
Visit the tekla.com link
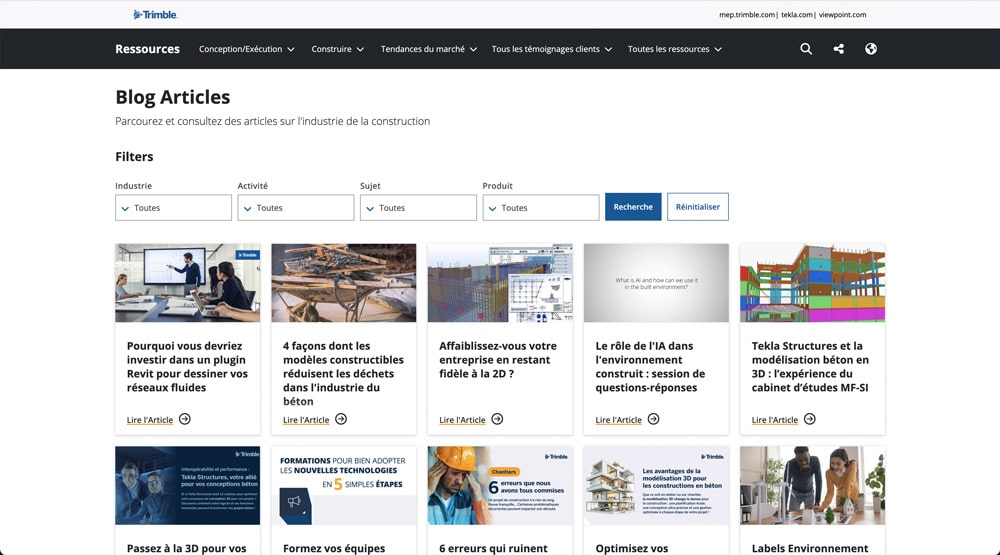click(x=797, y=15)
